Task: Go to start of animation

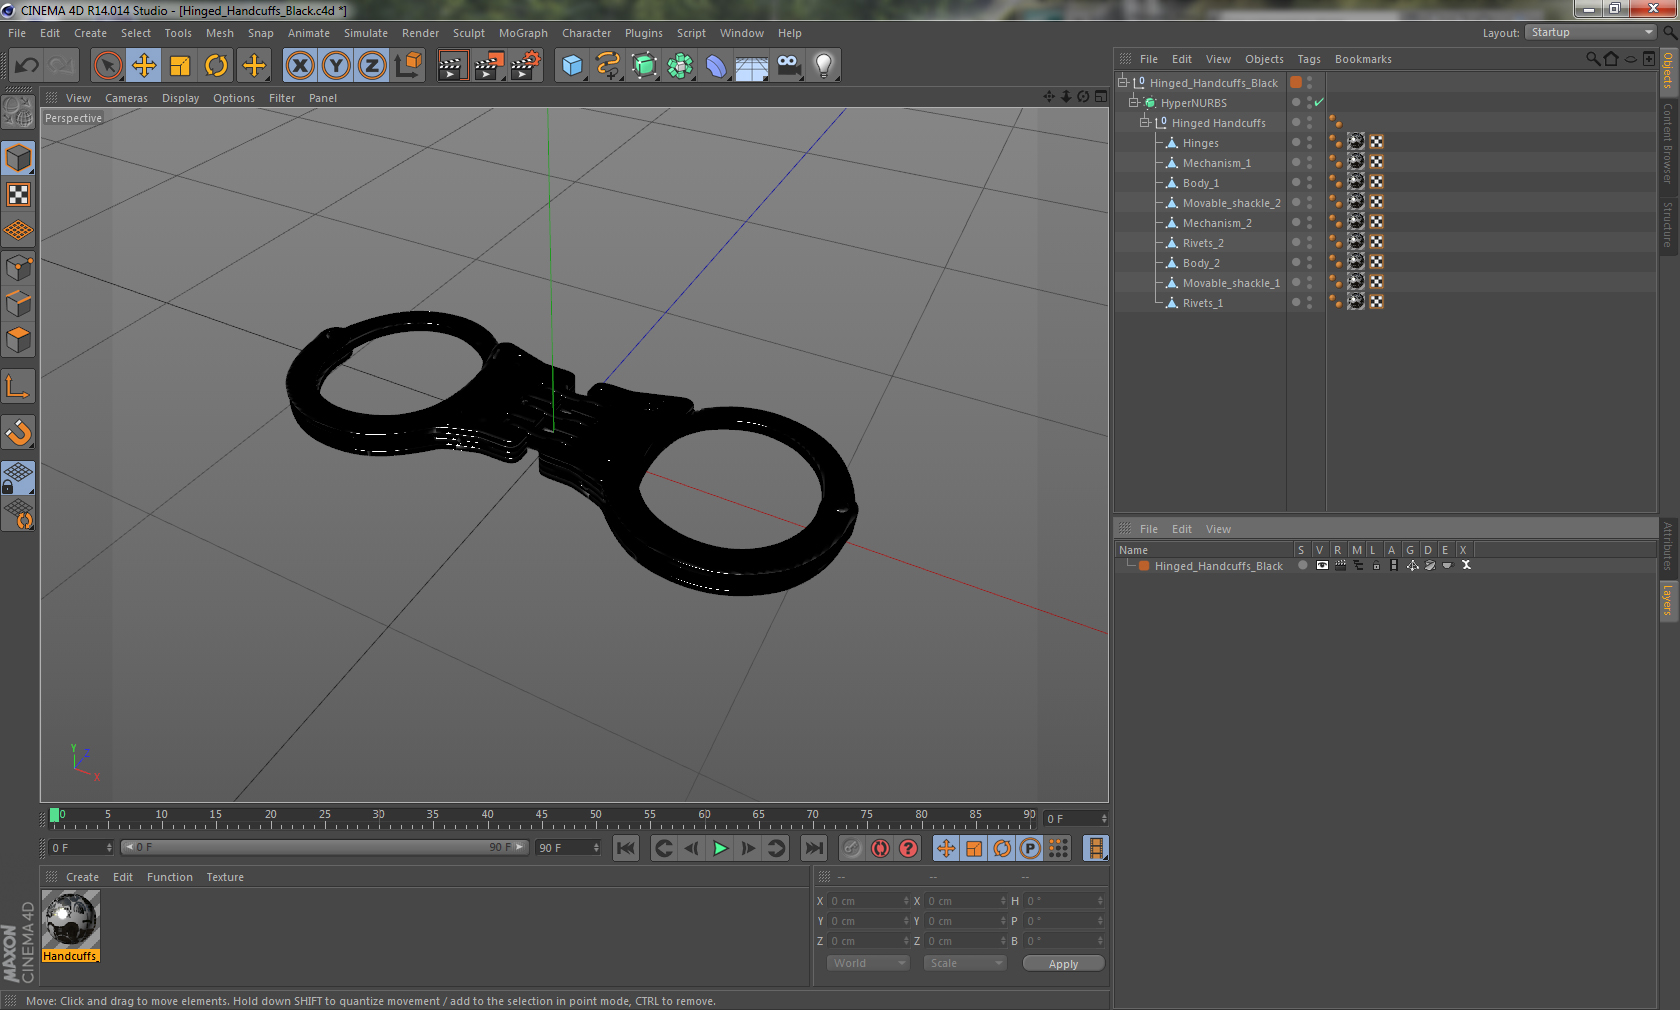Action: 626,848
